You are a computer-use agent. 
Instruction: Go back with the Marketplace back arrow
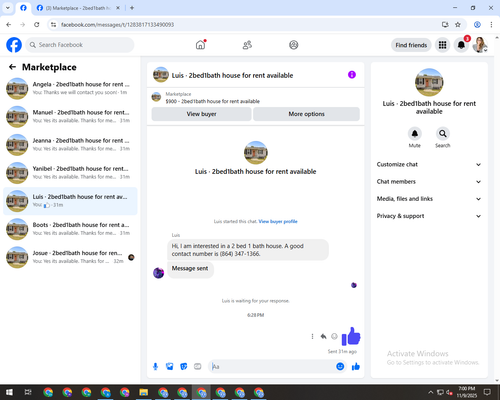click(12, 67)
